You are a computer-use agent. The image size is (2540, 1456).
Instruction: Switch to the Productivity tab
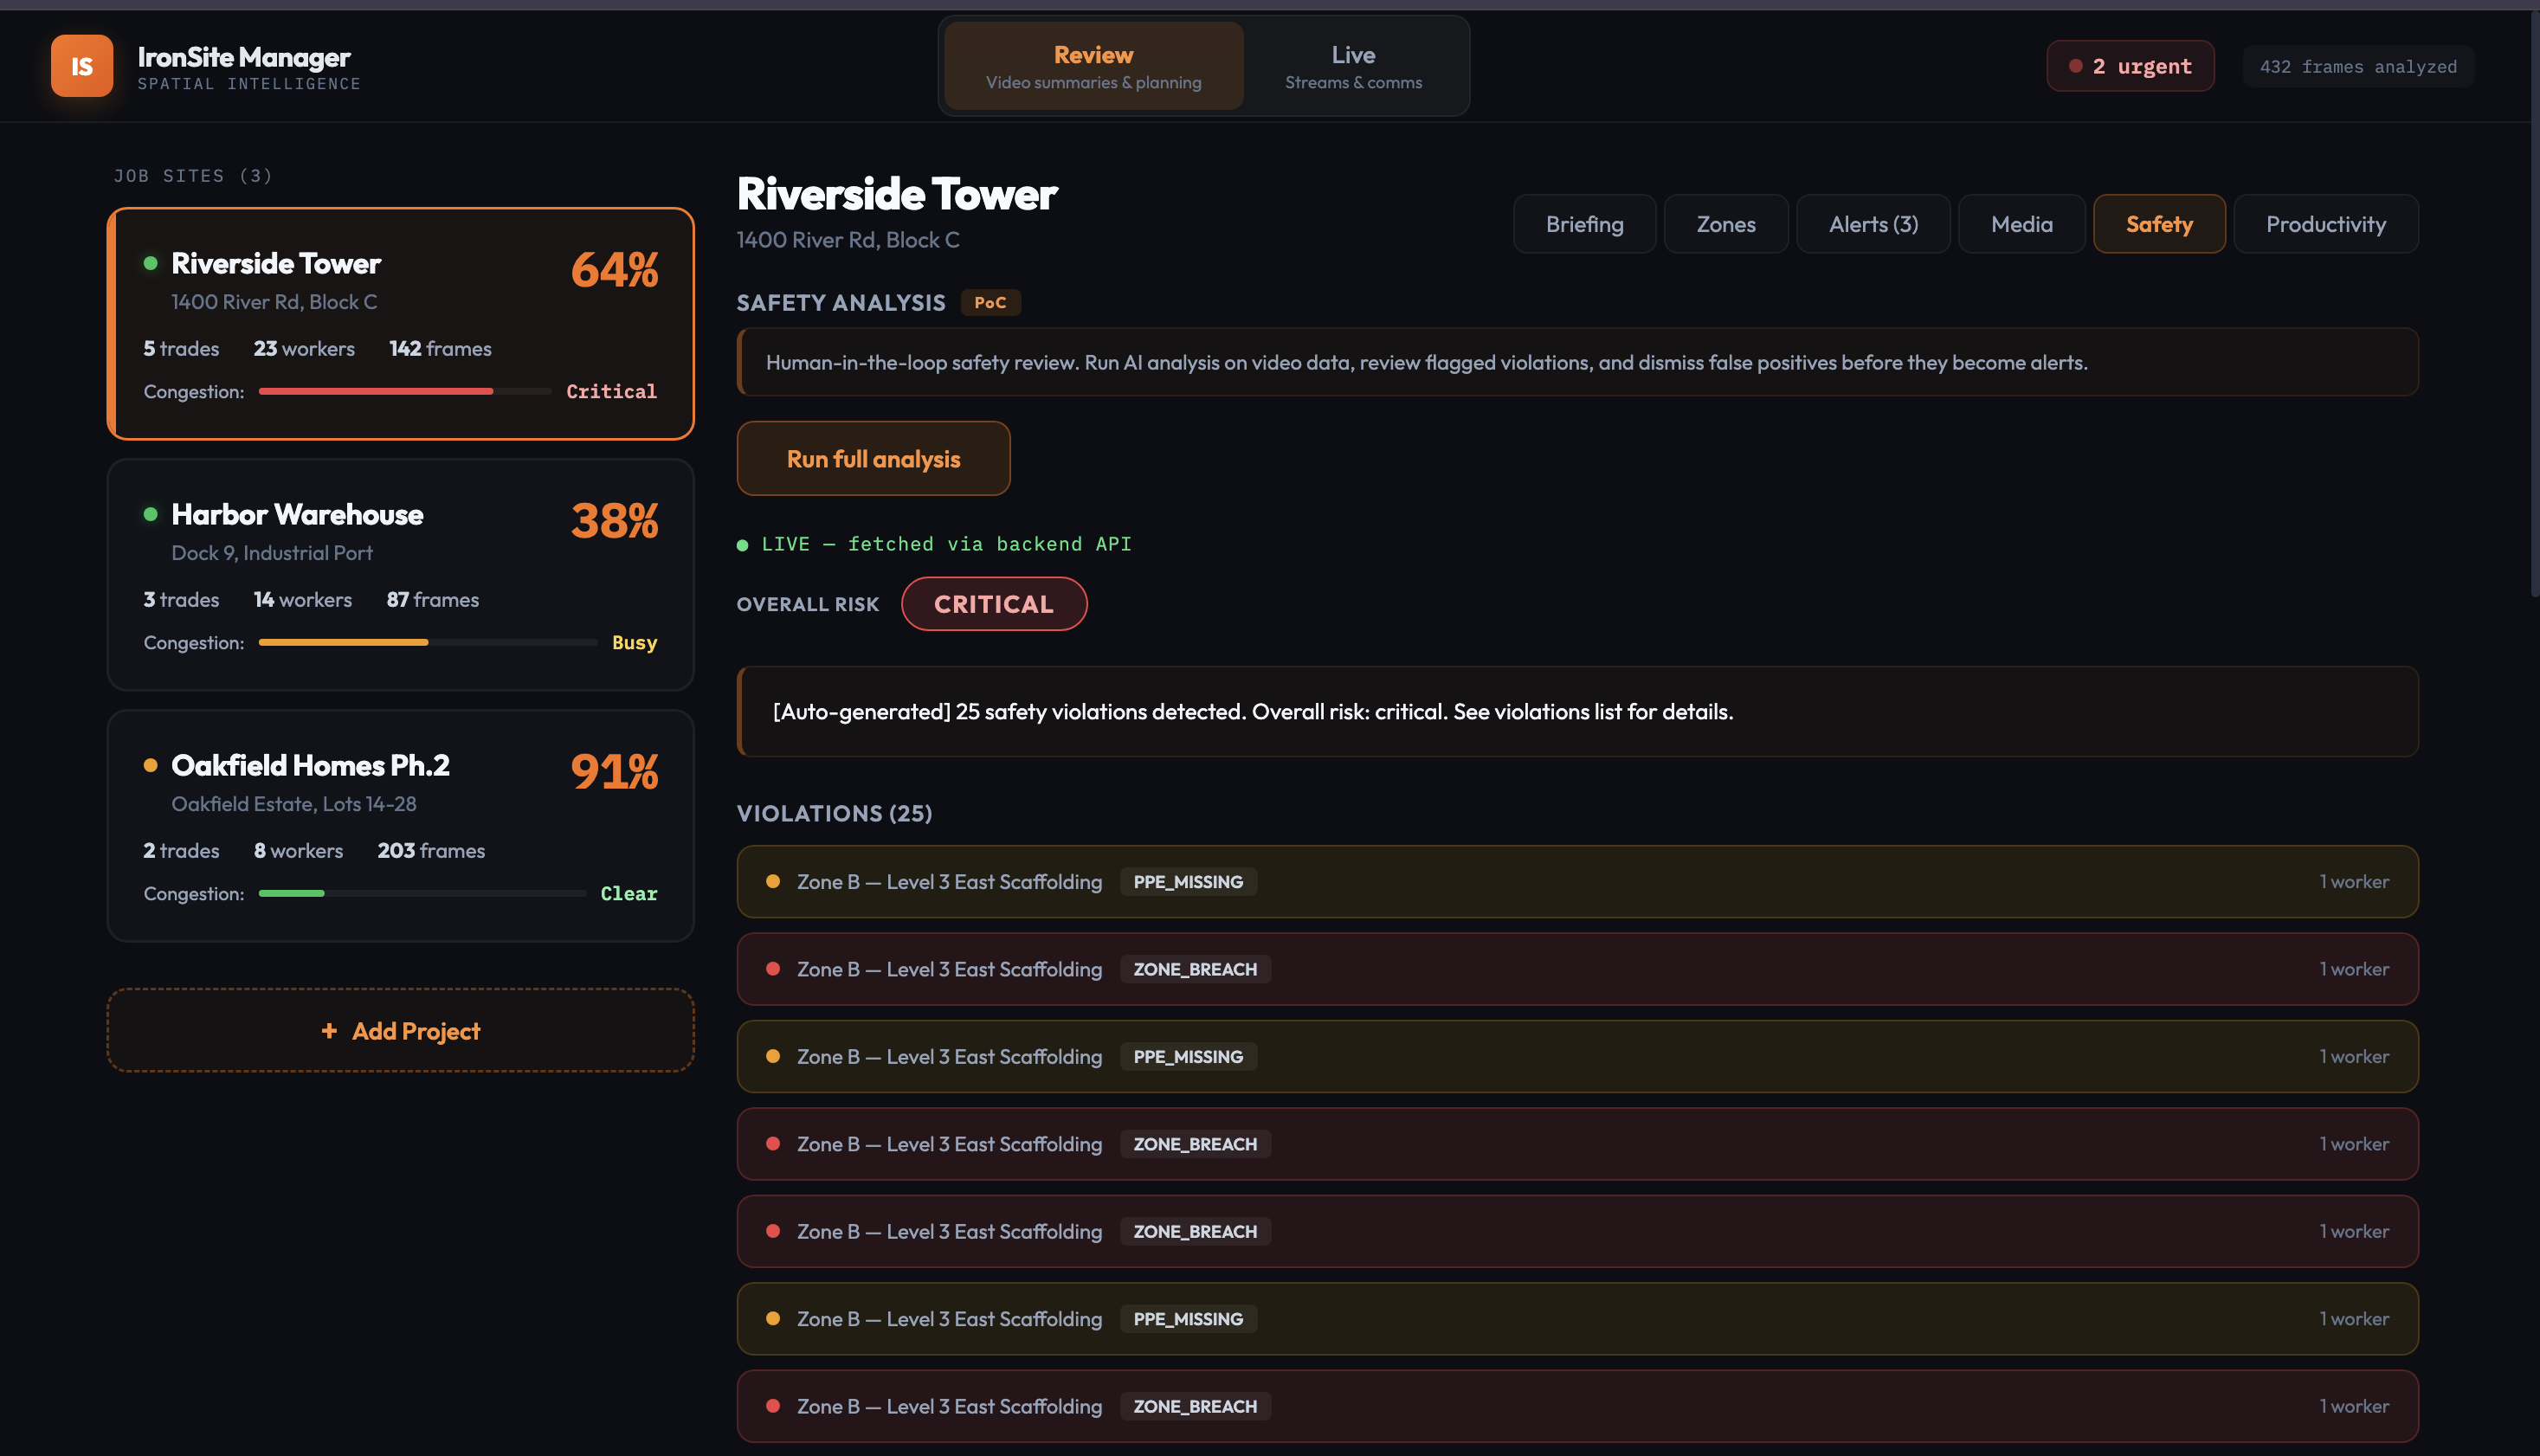coord(2325,224)
